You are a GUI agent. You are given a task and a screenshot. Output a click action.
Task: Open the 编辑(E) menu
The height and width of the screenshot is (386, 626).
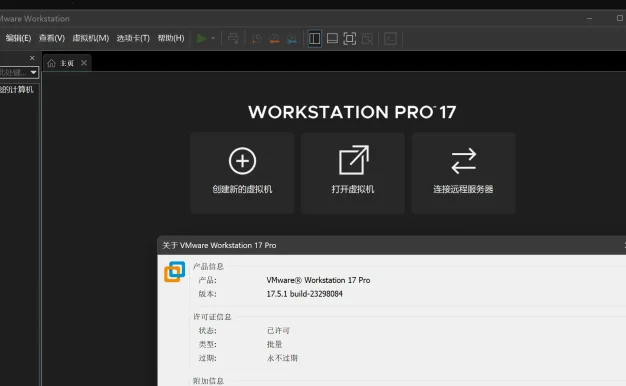(18, 38)
